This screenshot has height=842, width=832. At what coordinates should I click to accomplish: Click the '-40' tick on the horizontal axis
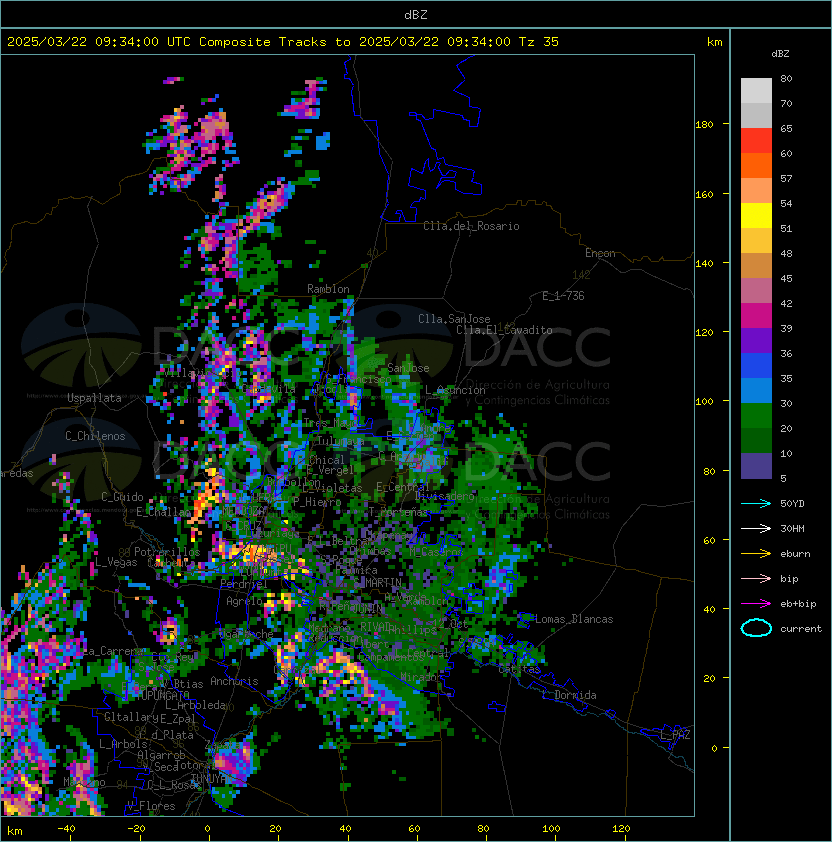(66, 829)
